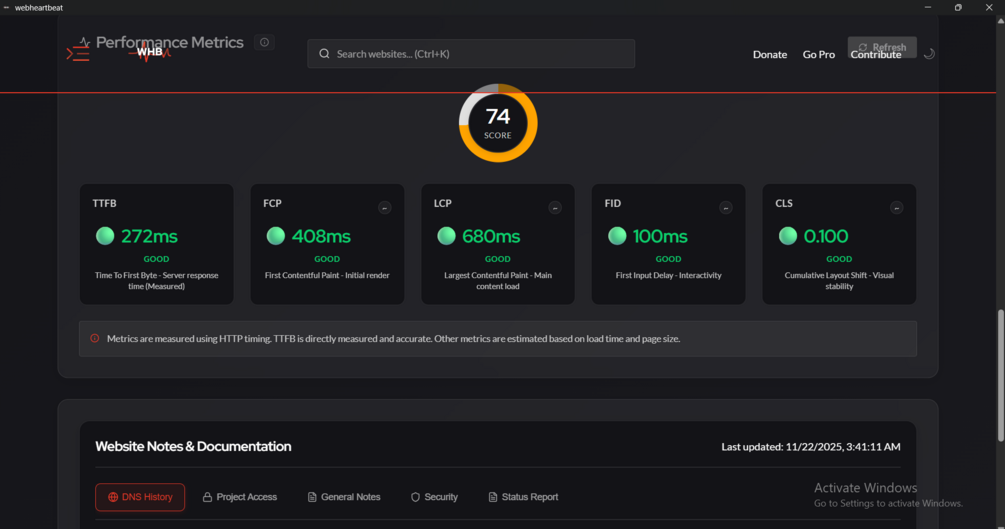Open Performance Metrics info icon
Viewport: 1005px width, 529px height.
coord(264,42)
